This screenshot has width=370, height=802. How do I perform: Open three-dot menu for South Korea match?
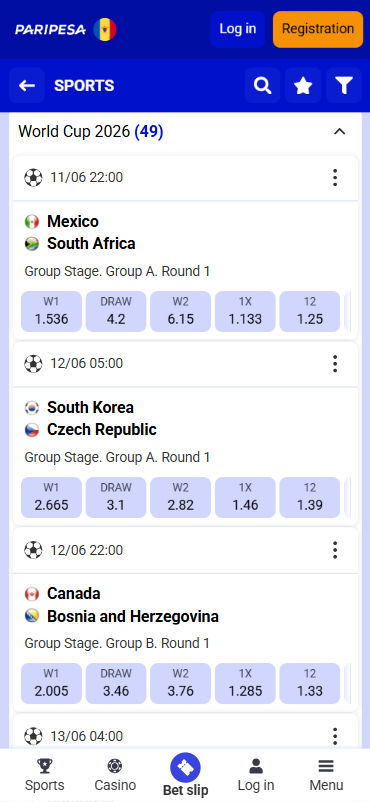335,364
